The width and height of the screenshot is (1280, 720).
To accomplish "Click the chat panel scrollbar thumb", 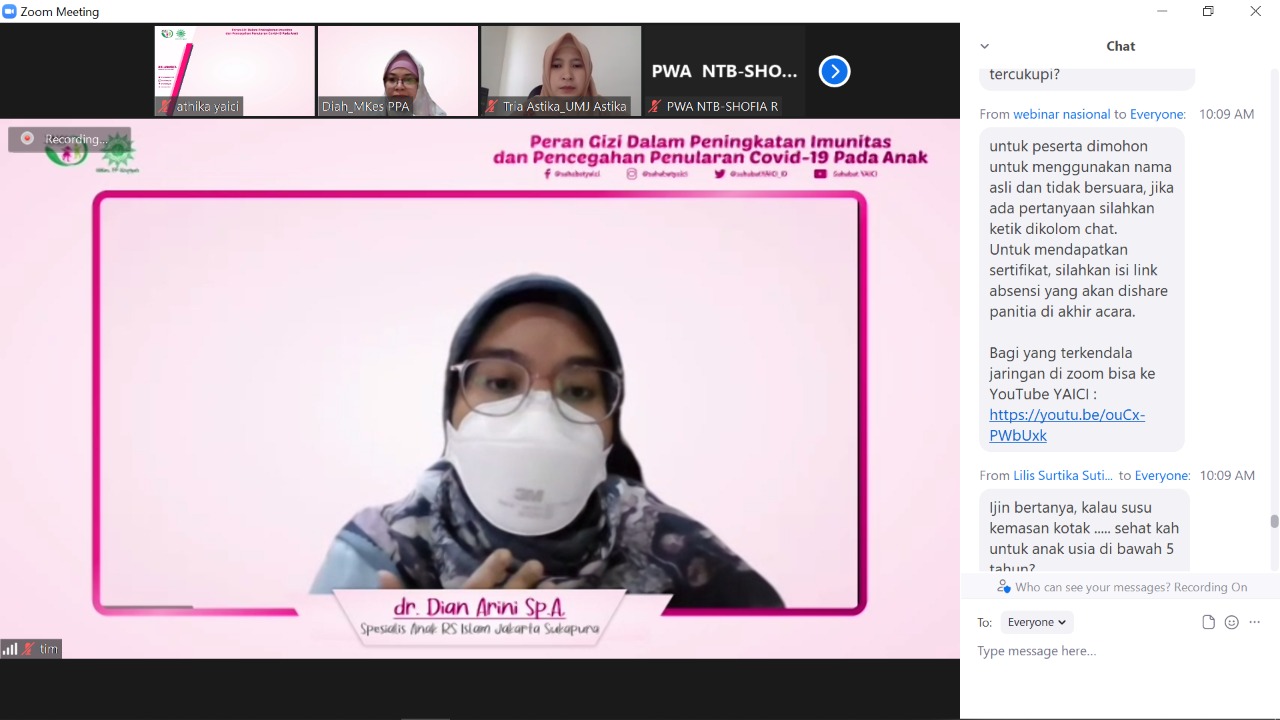I will pos(1274,521).
